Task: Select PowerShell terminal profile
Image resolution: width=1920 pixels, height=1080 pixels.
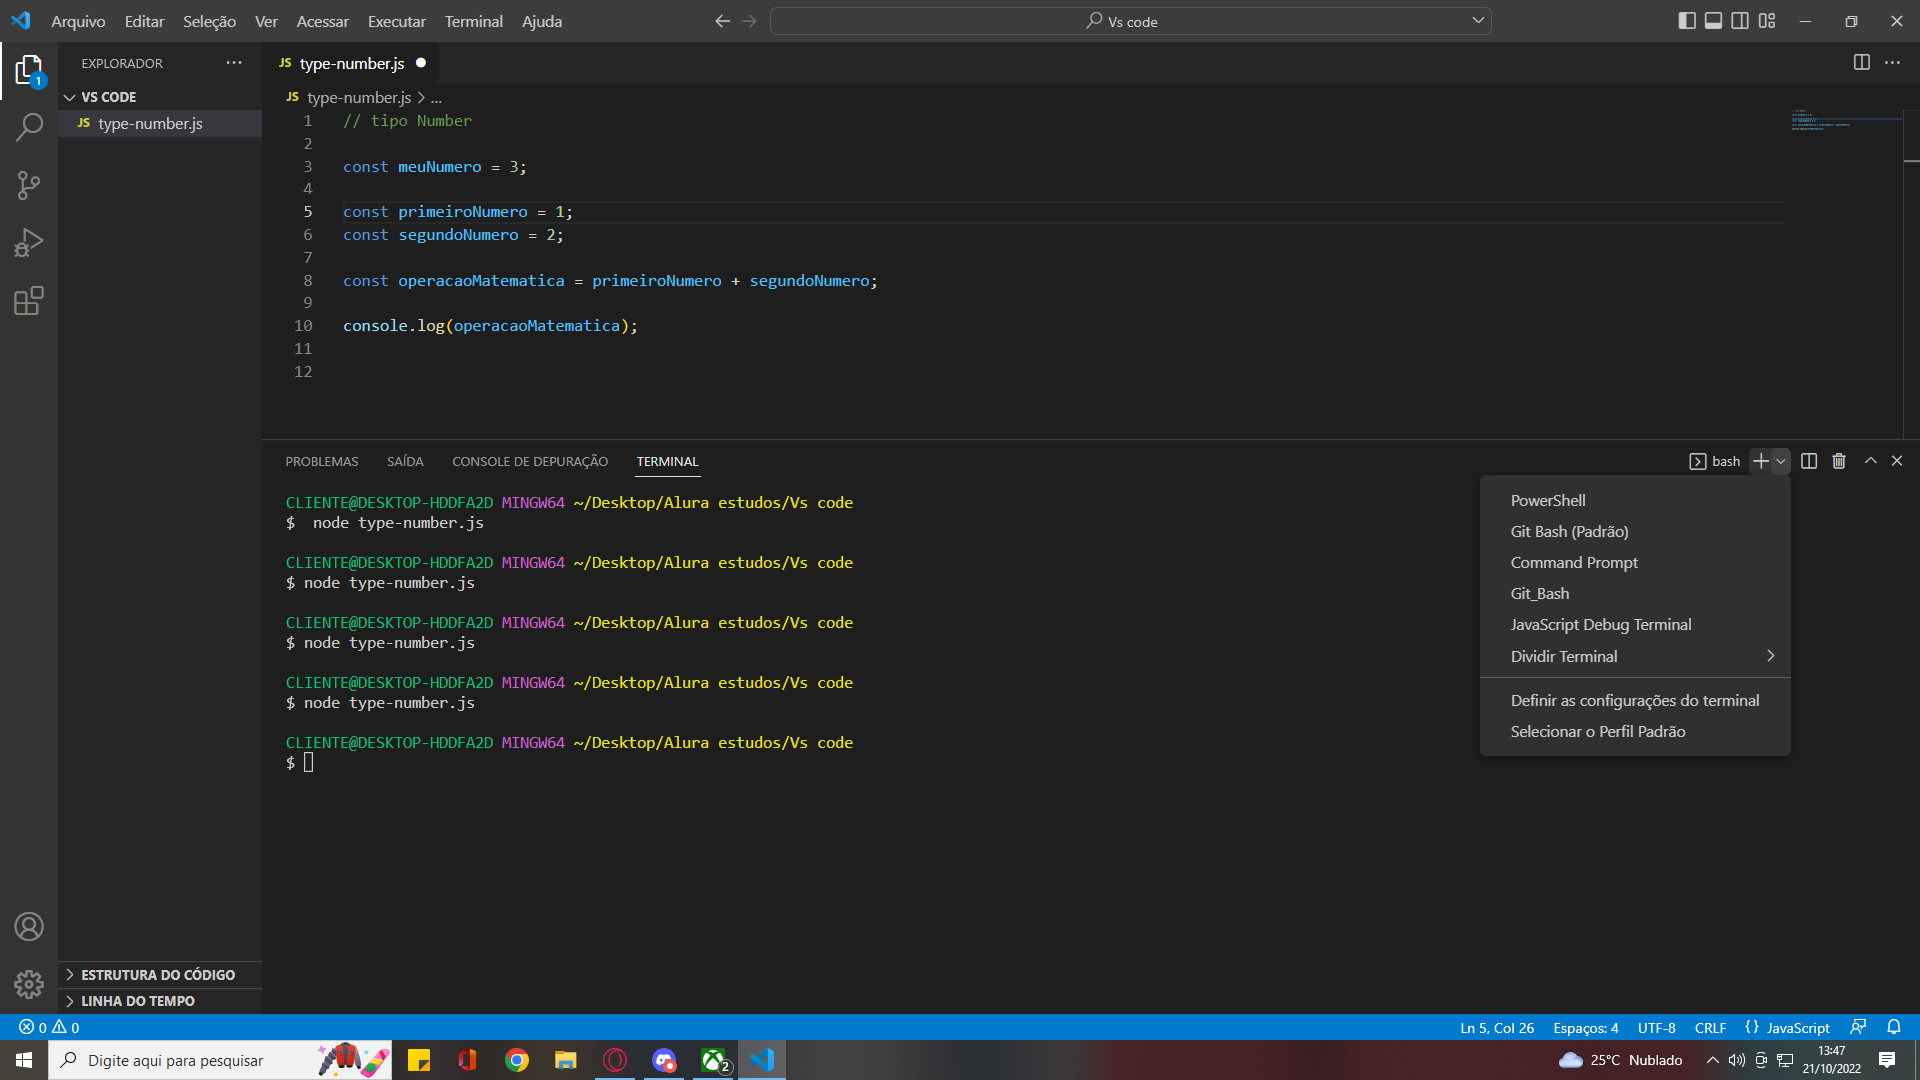Action: (x=1545, y=498)
